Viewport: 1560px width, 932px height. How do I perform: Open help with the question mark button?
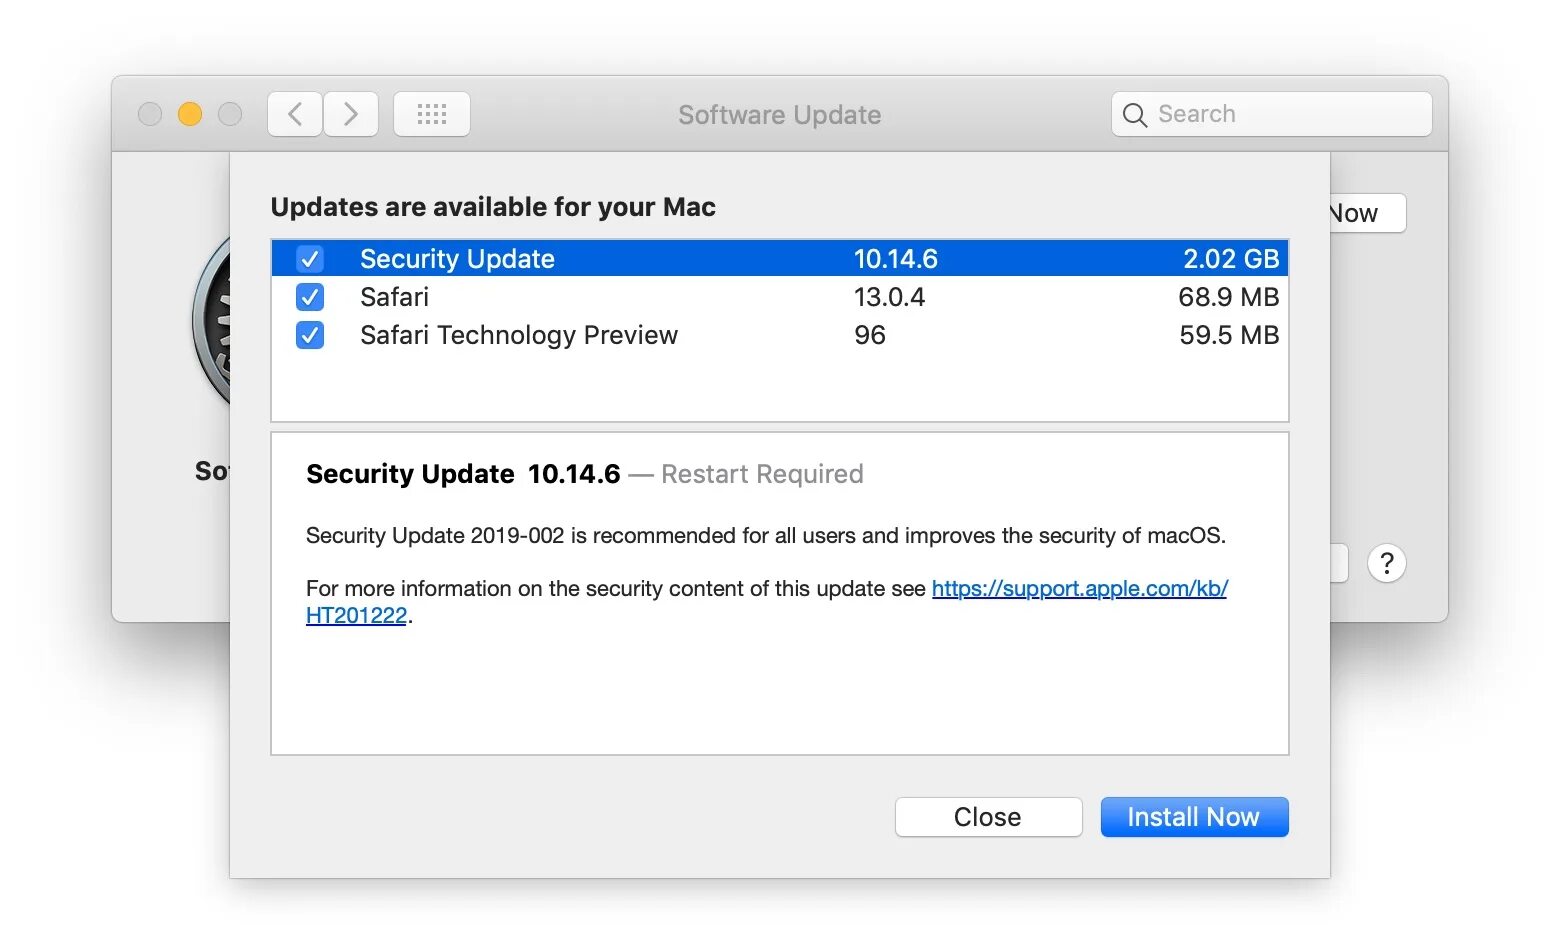(x=1386, y=564)
